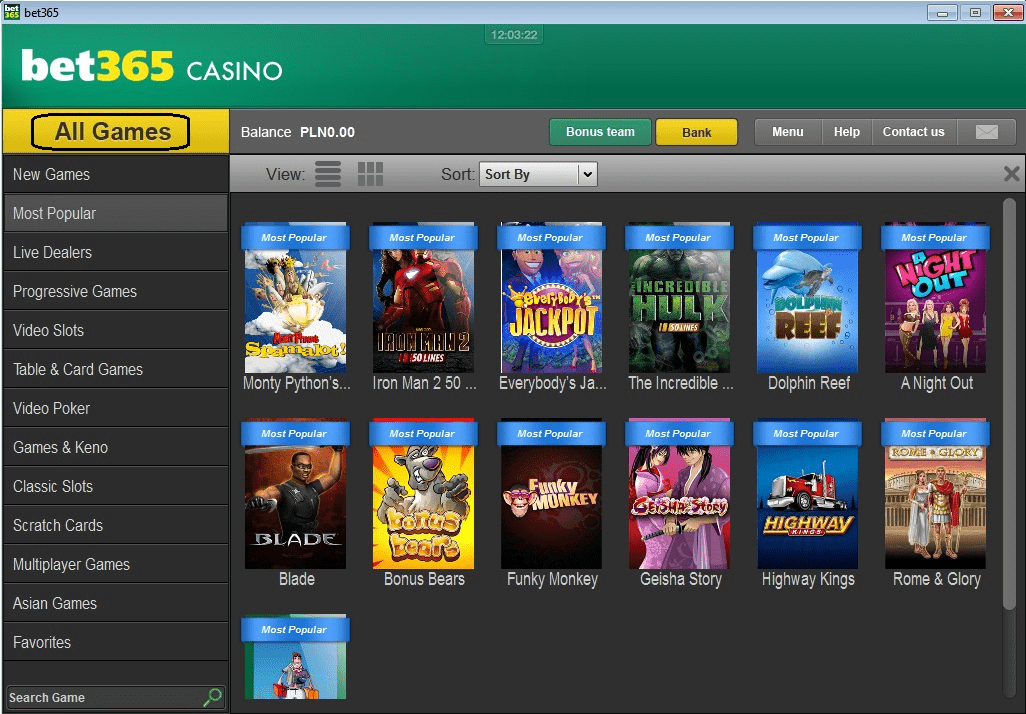Viewport: 1026px width, 714px height.
Task: Launch the Dolphin Reef game
Action: 807,300
